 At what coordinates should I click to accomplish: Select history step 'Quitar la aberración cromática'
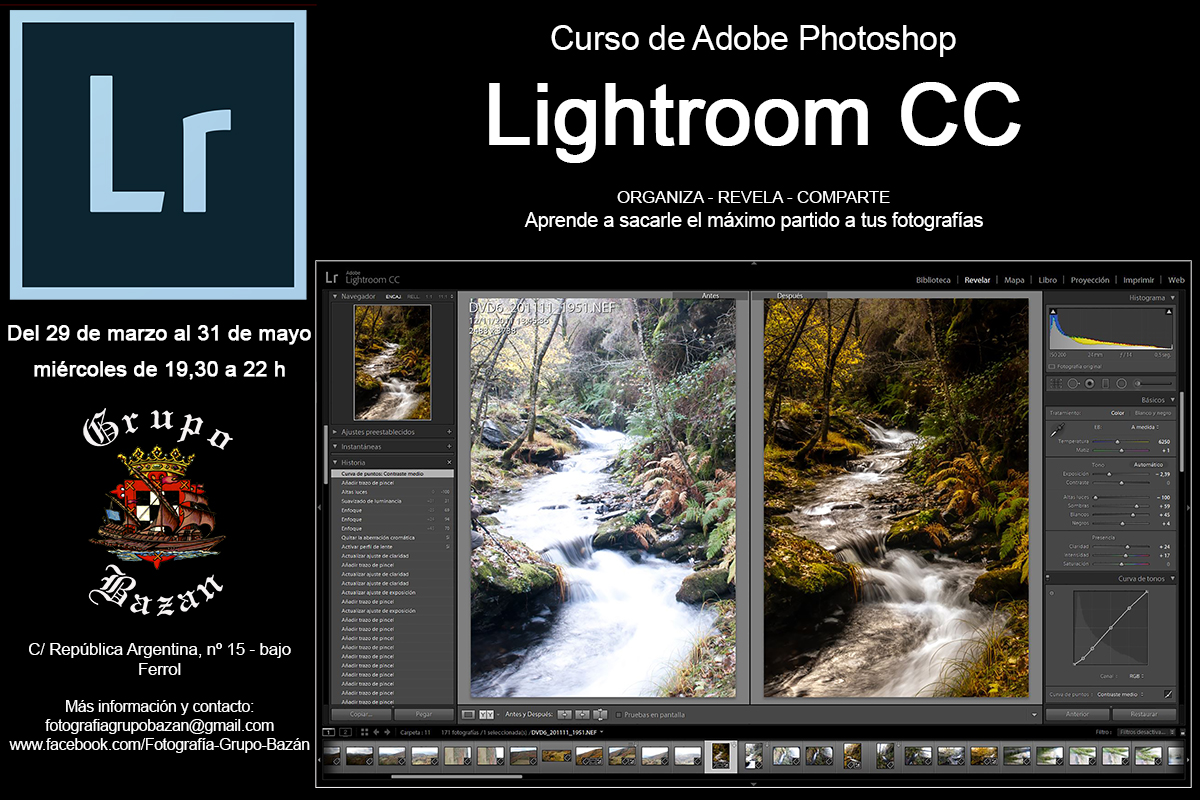pos(393,538)
